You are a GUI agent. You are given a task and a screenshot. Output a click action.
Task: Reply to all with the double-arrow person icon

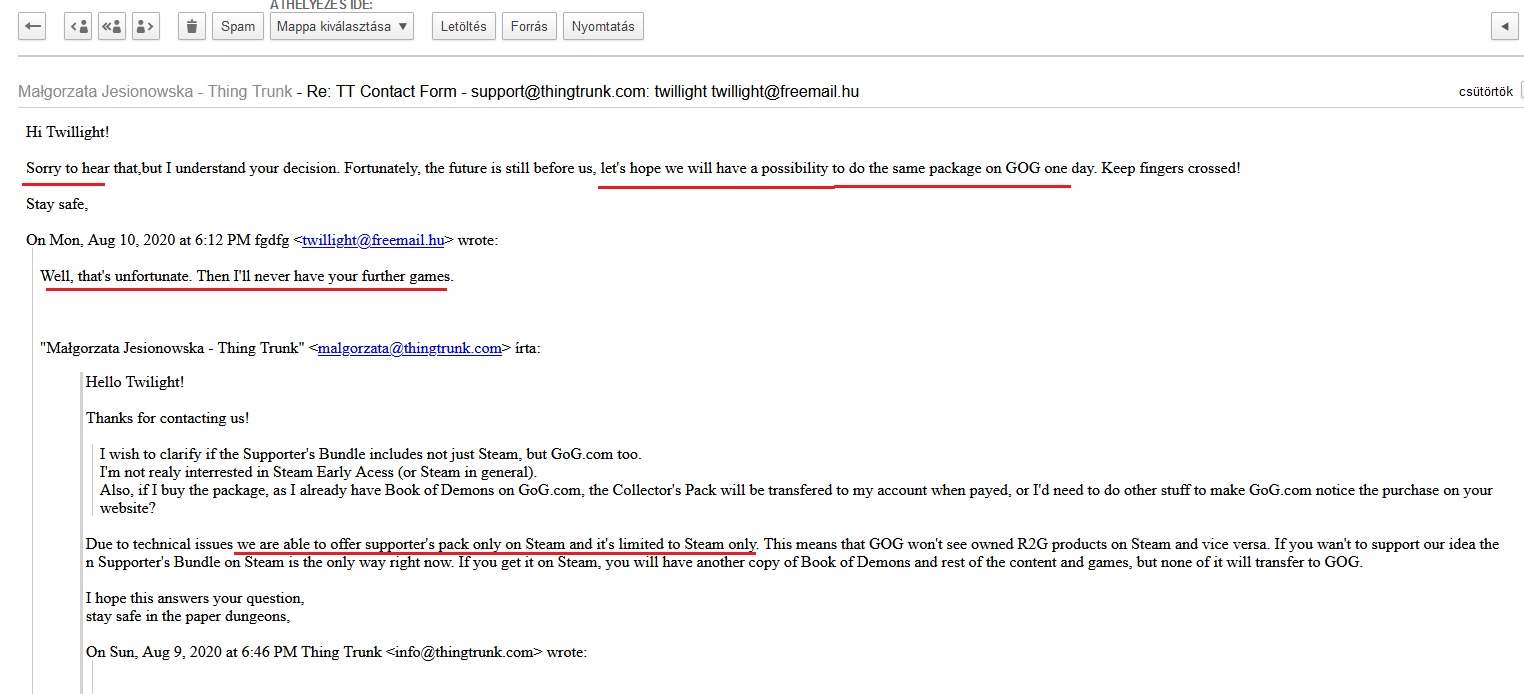tap(112, 27)
